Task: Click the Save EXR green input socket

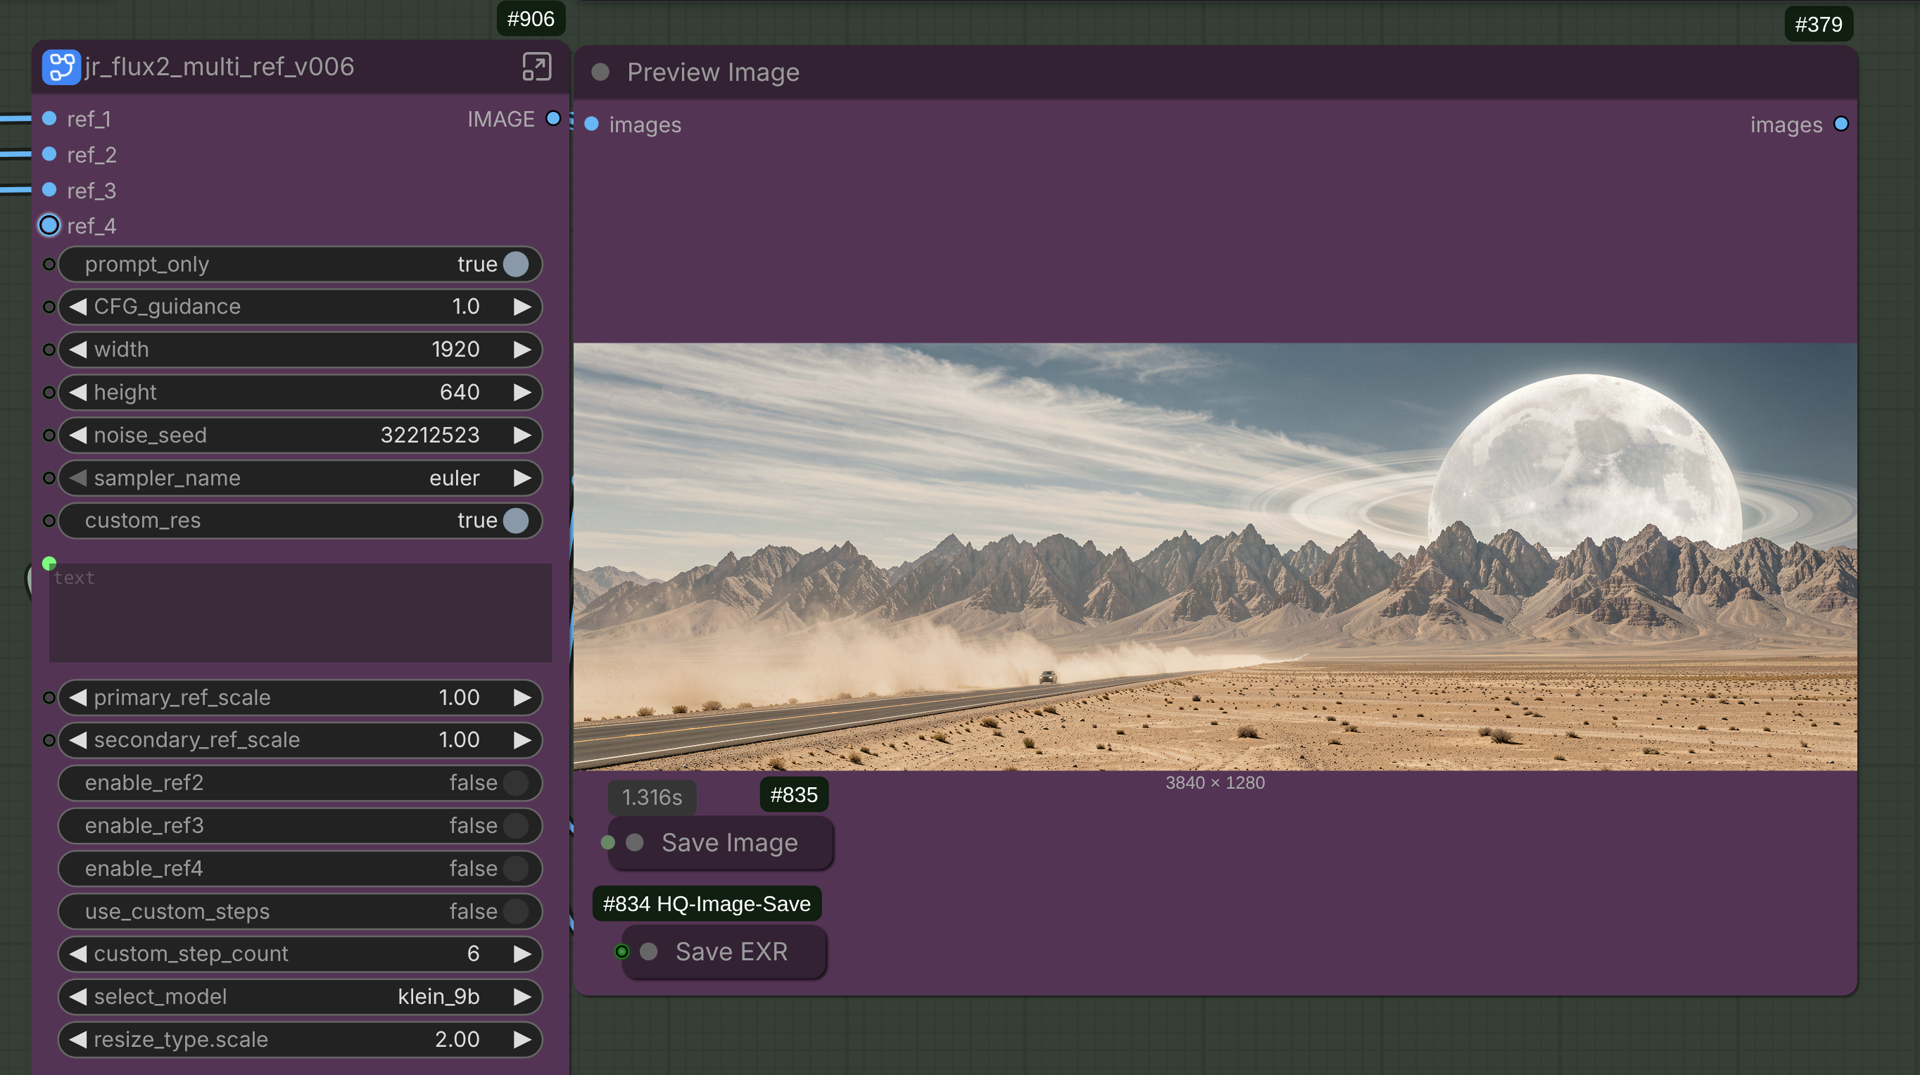Action: pyautogui.click(x=622, y=952)
